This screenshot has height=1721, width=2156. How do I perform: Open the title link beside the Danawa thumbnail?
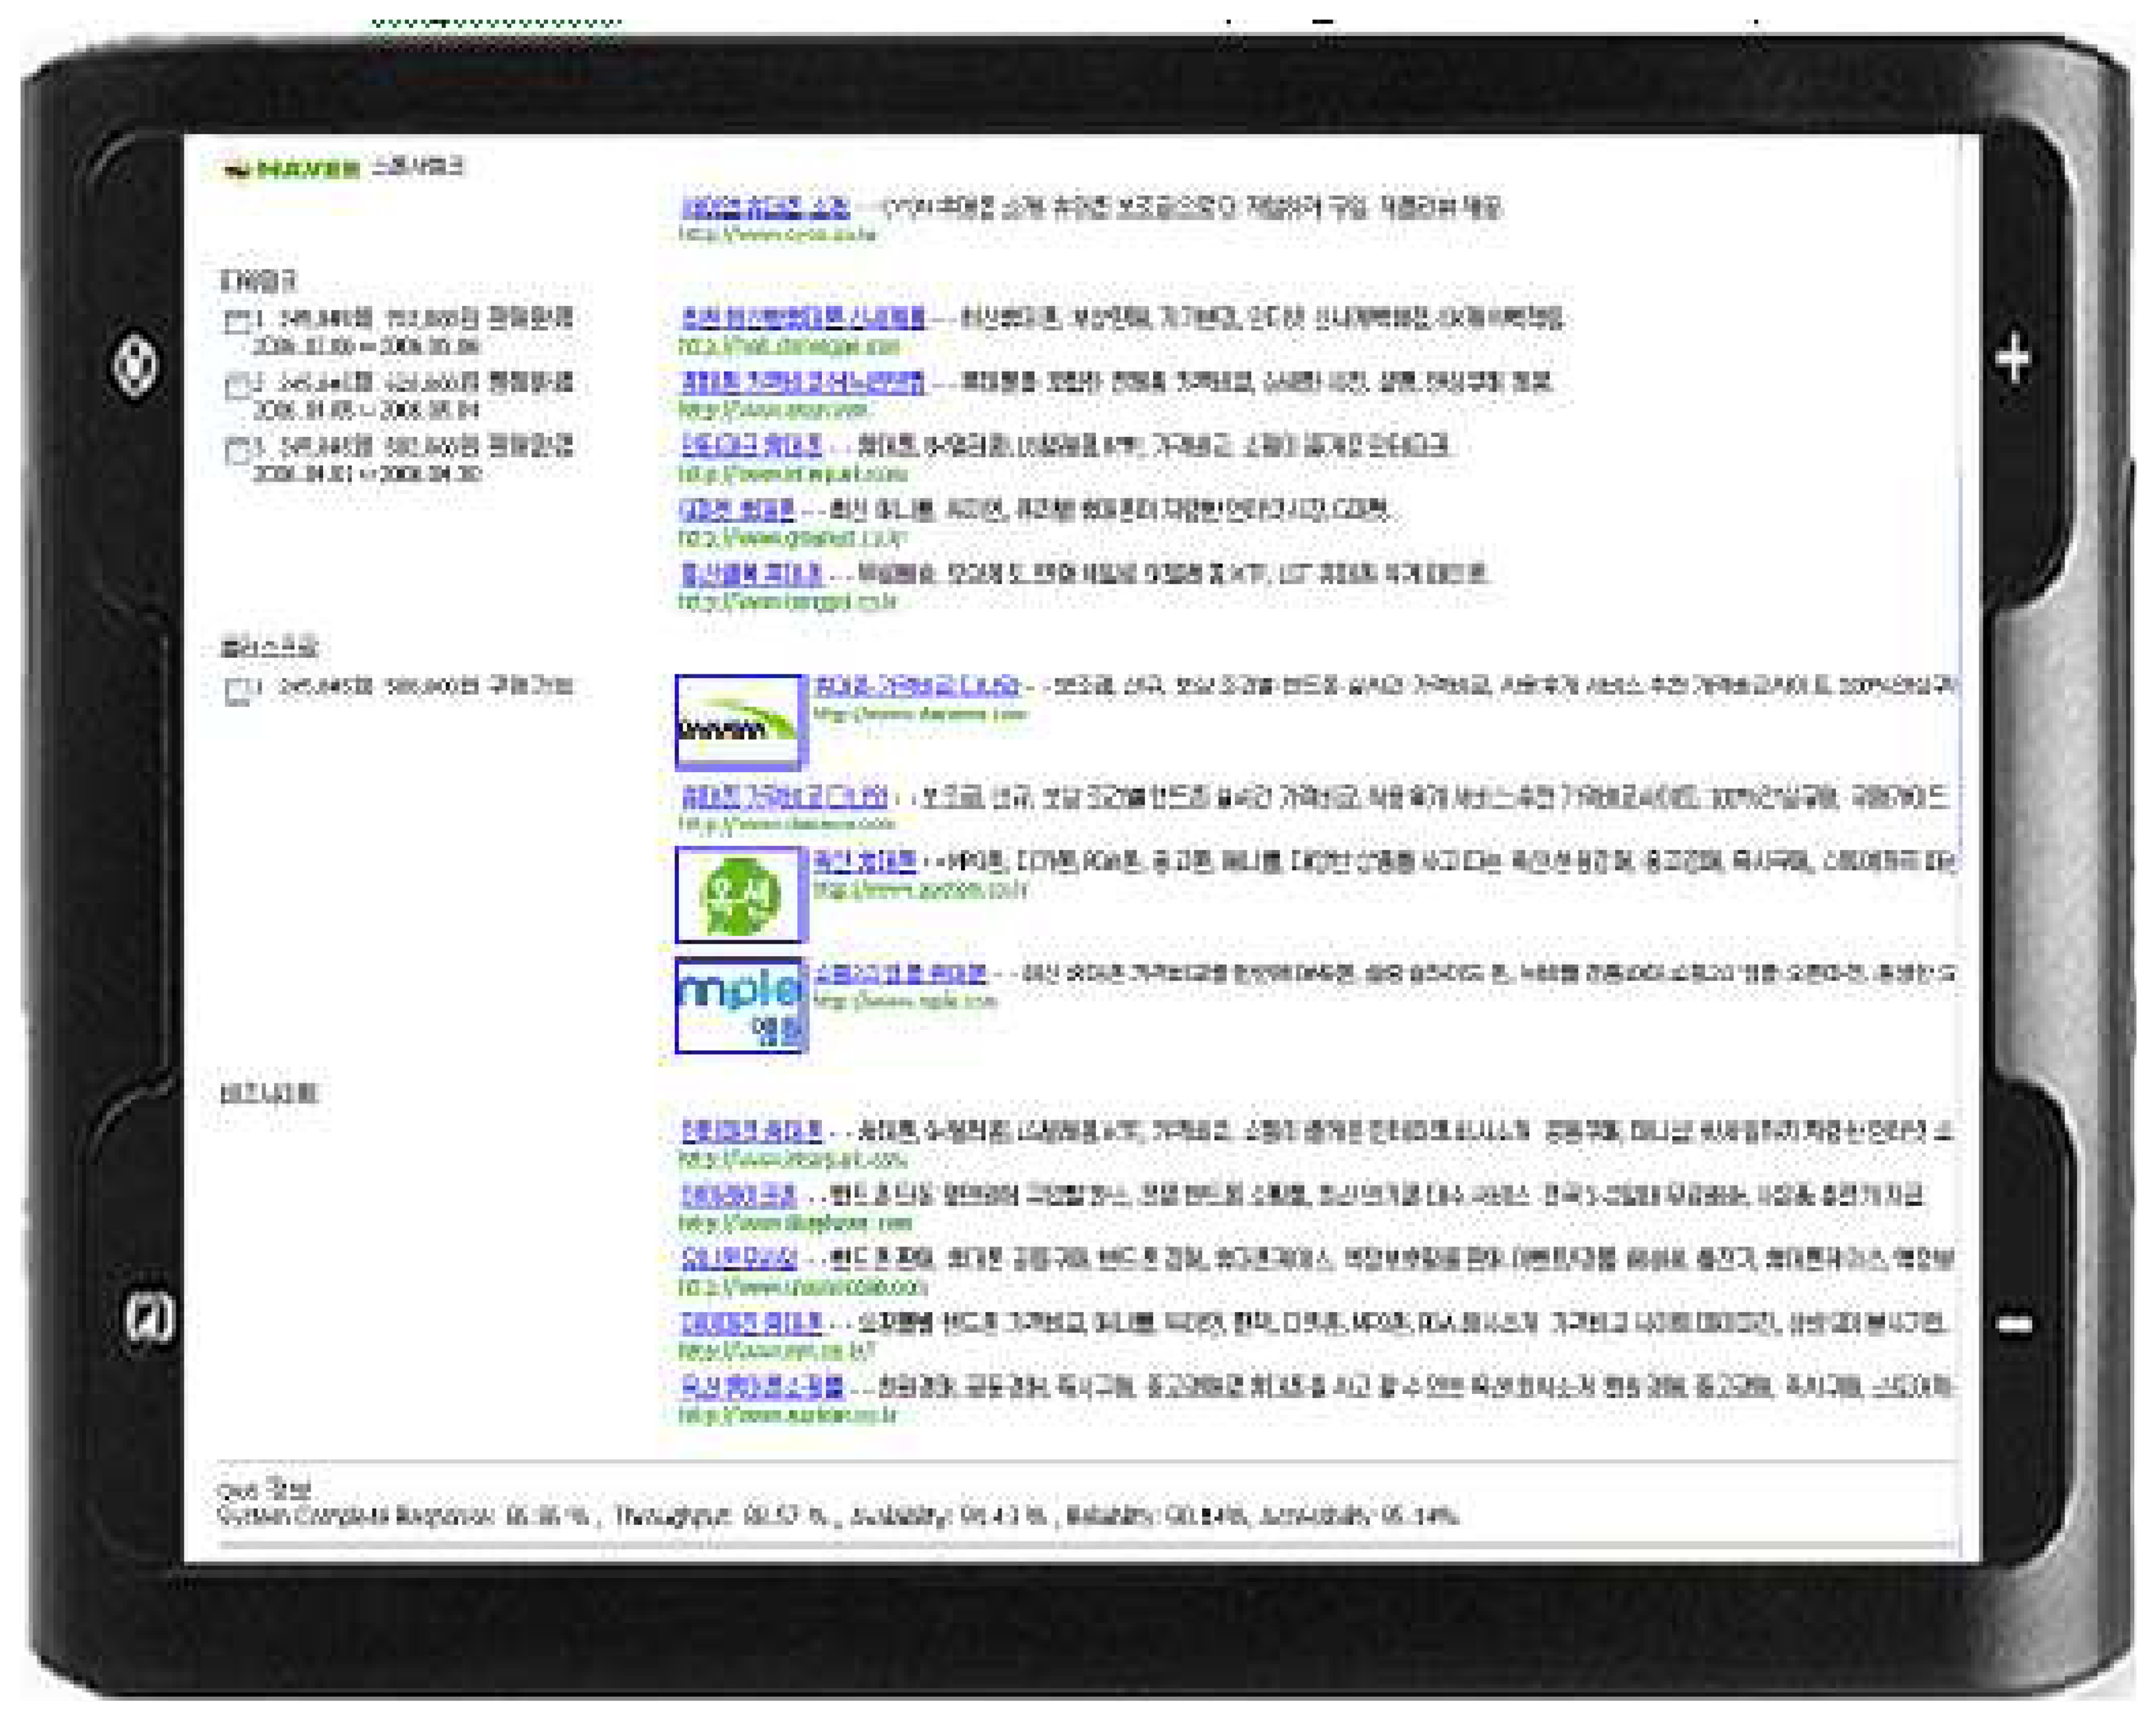click(917, 686)
